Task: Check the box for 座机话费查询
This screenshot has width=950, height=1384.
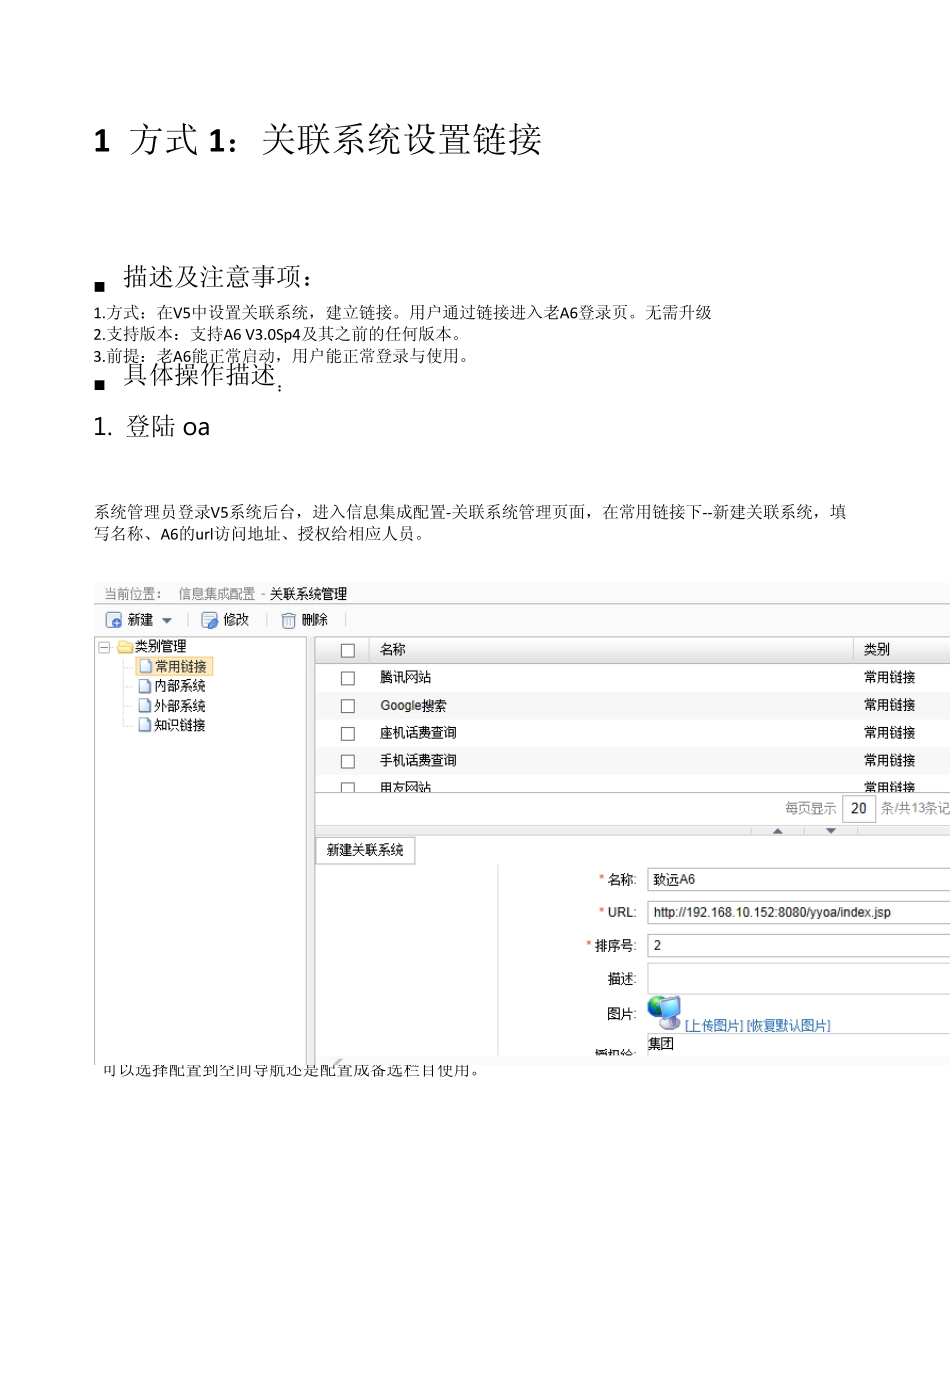Action: [x=348, y=733]
